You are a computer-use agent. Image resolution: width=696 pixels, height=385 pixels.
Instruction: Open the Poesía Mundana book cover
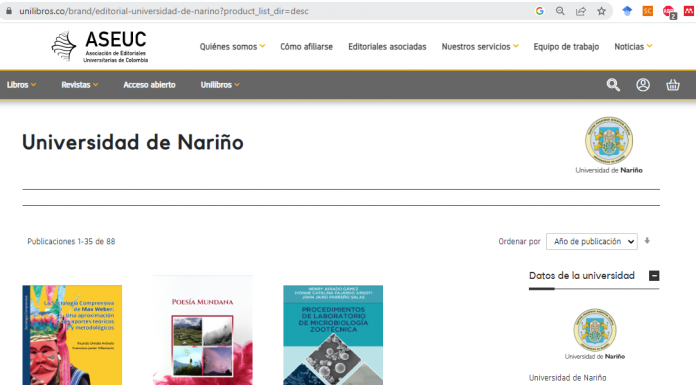pyautogui.click(x=203, y=330)
